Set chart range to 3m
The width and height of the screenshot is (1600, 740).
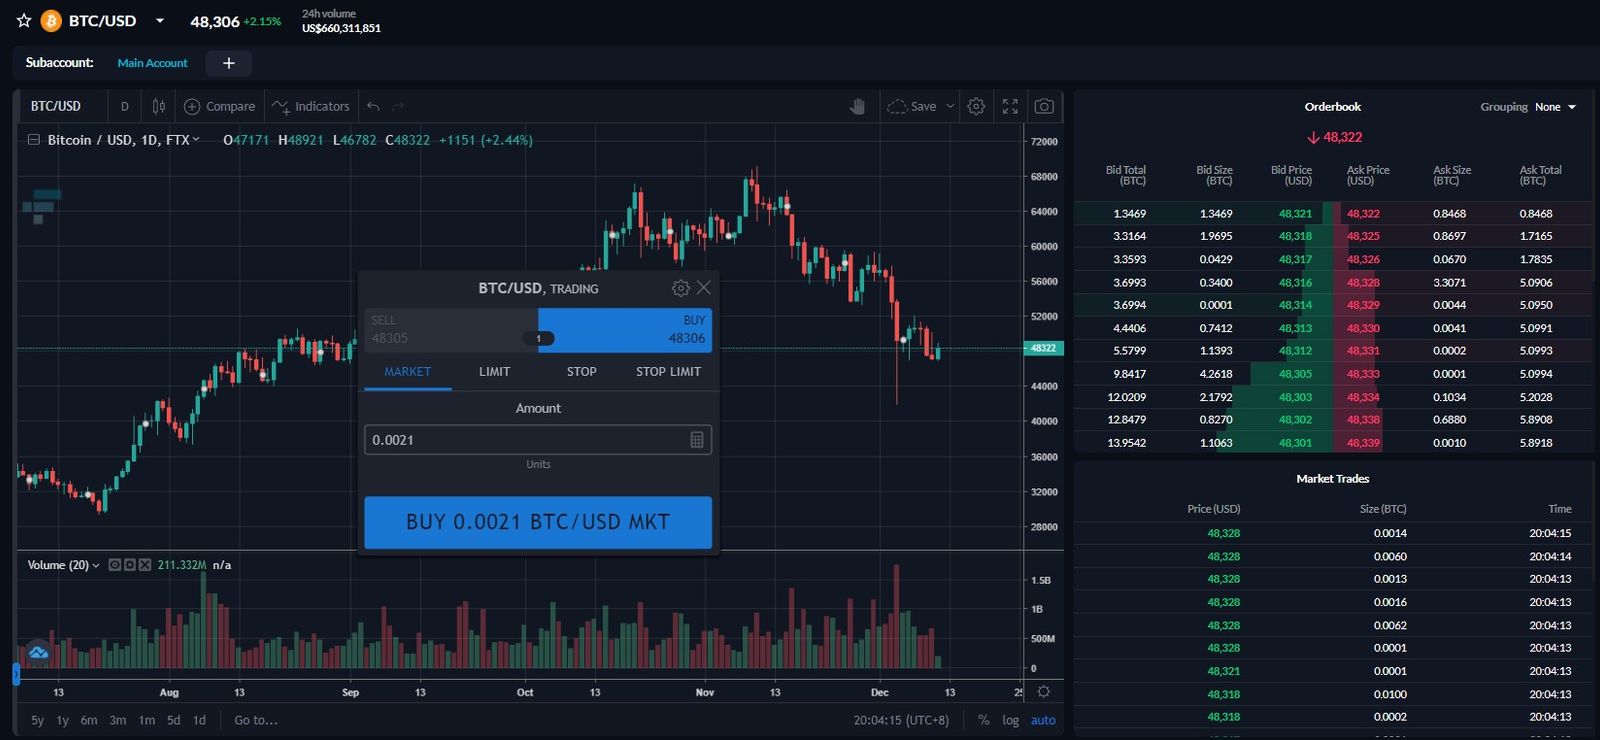coord(118,720)
